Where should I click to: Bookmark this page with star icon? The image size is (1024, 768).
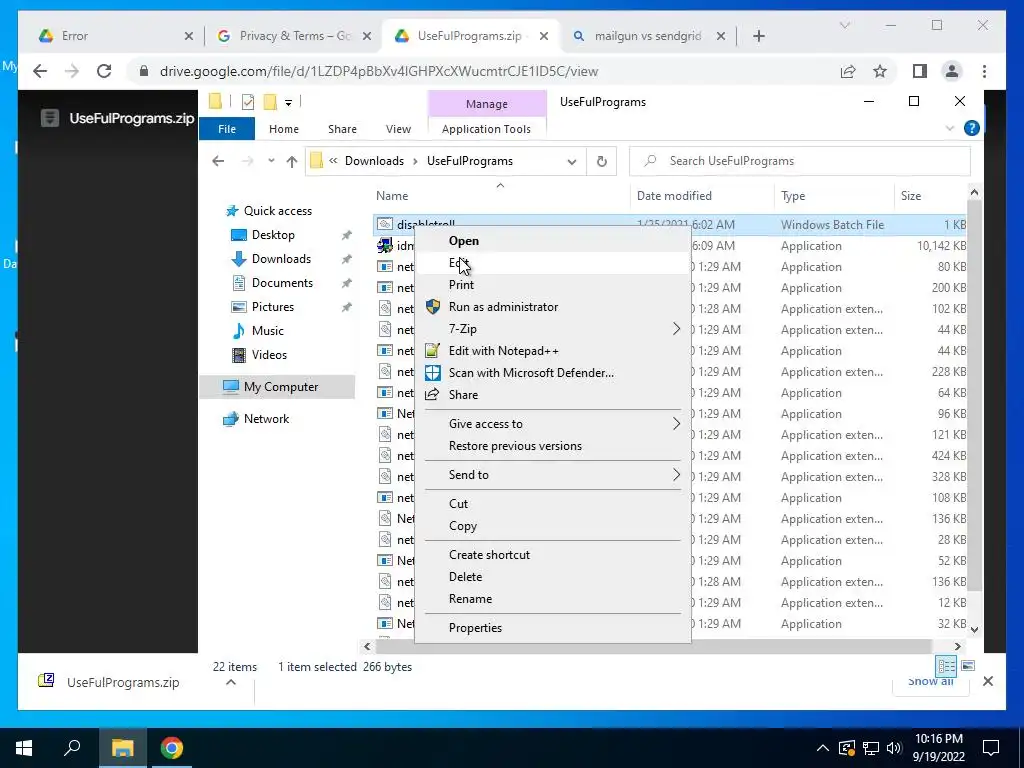click(x=880, y=71)
